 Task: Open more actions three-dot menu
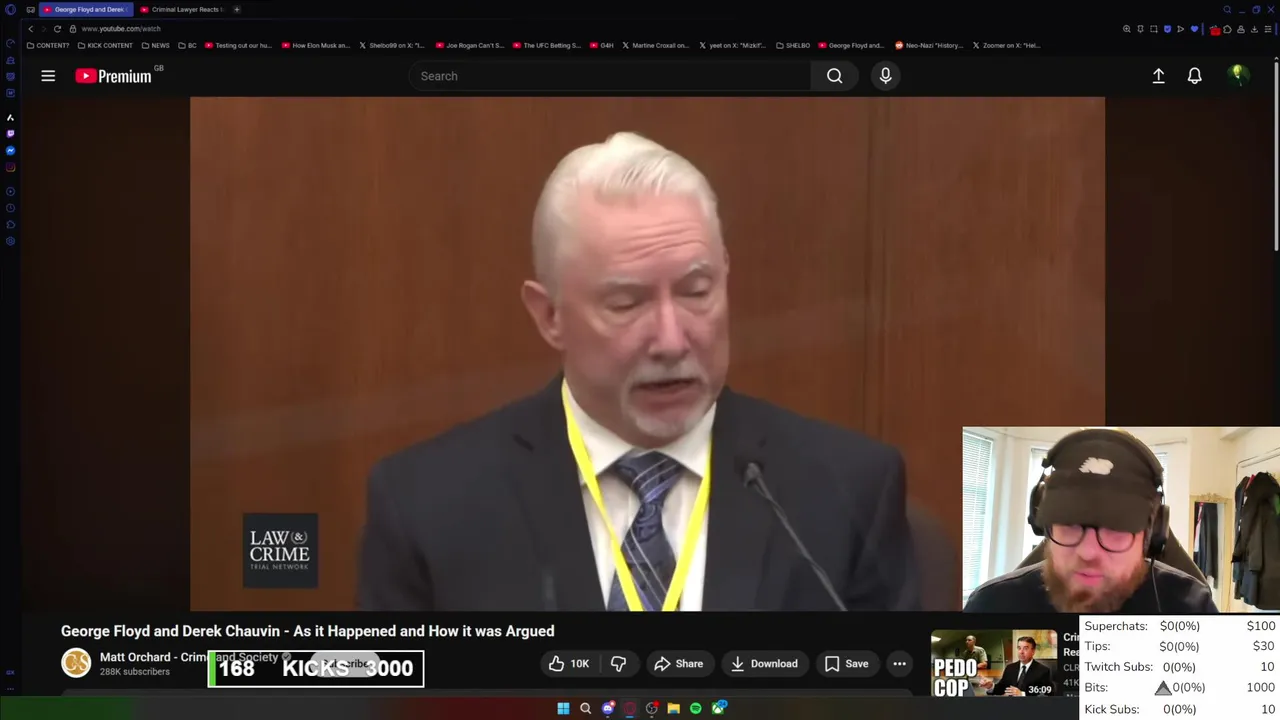899,664
